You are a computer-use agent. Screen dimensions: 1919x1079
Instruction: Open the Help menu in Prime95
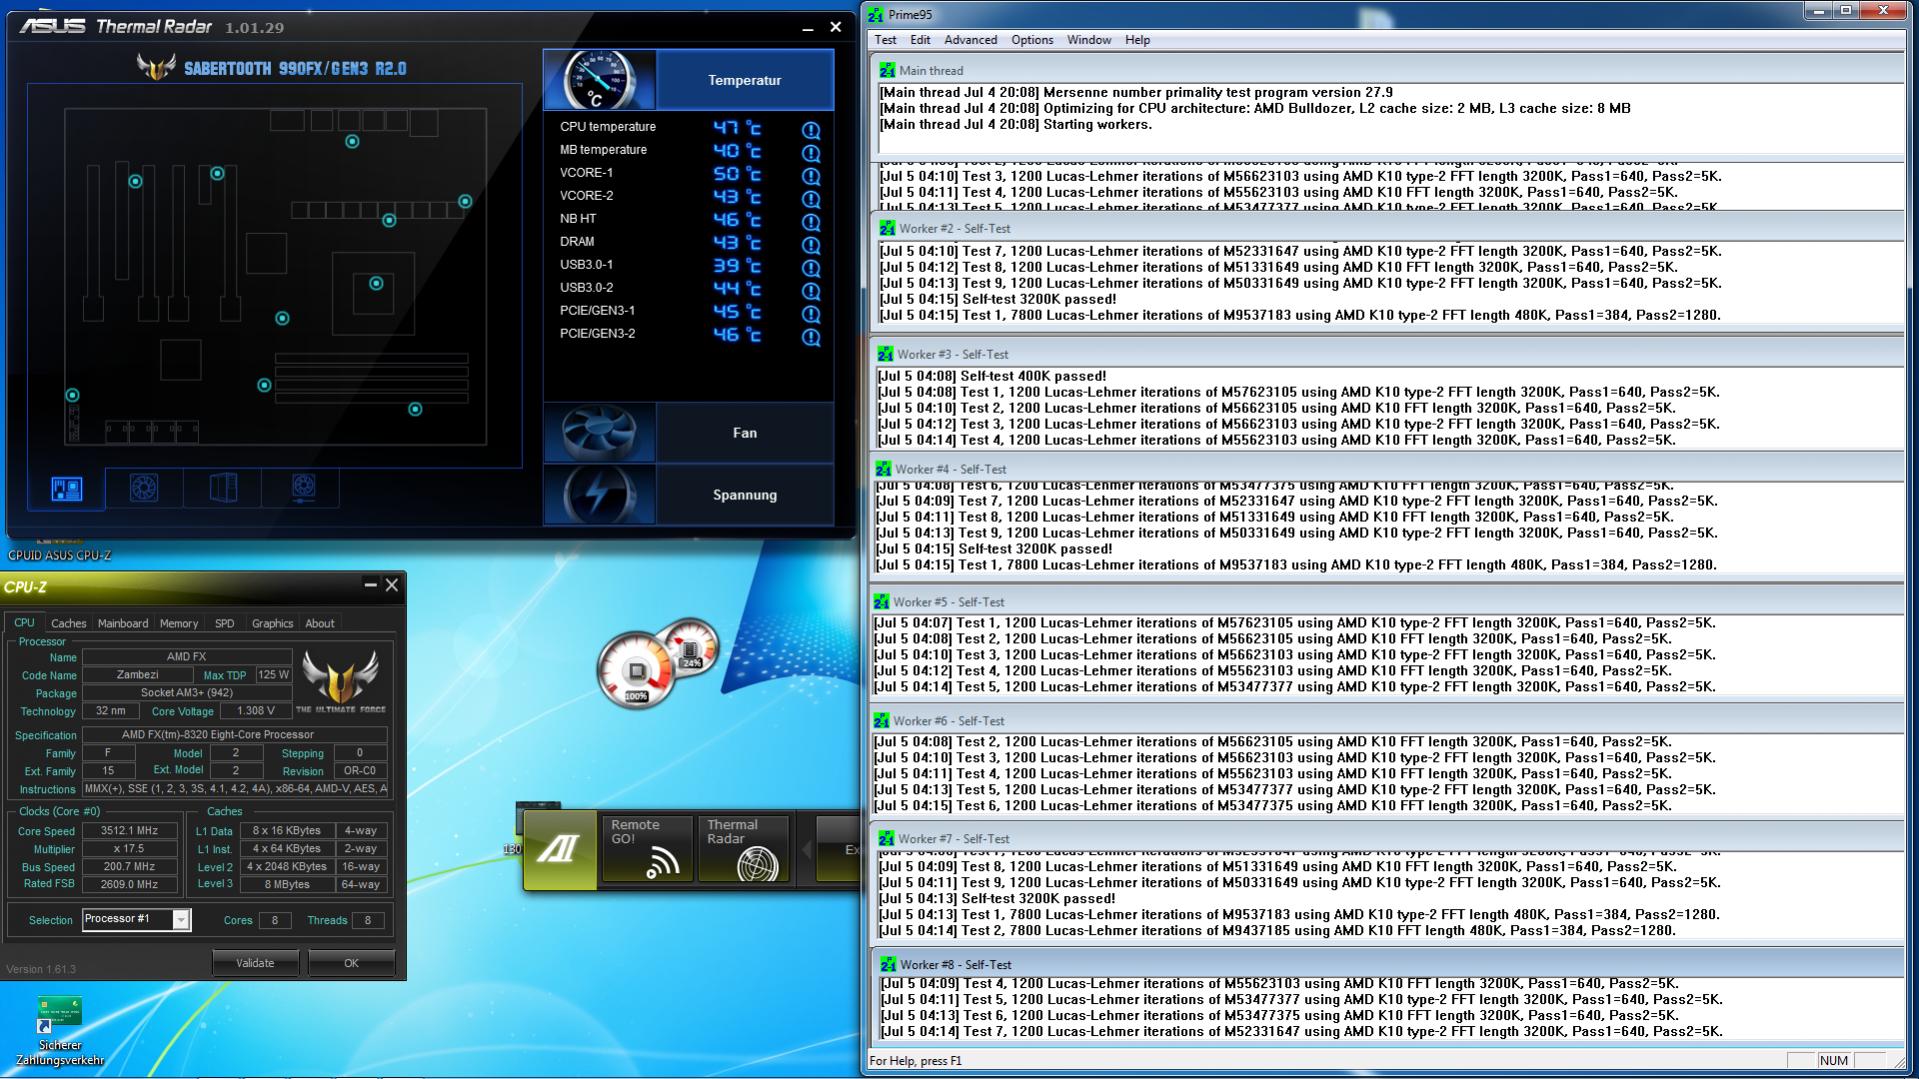pos(1137,40)
